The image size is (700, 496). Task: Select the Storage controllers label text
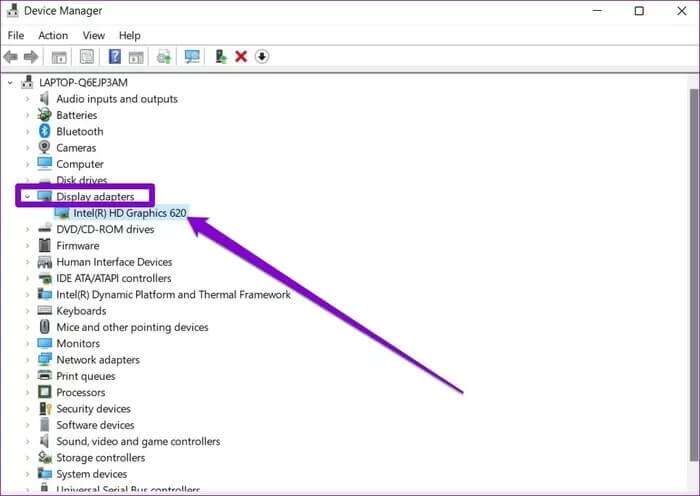[100, 458]
